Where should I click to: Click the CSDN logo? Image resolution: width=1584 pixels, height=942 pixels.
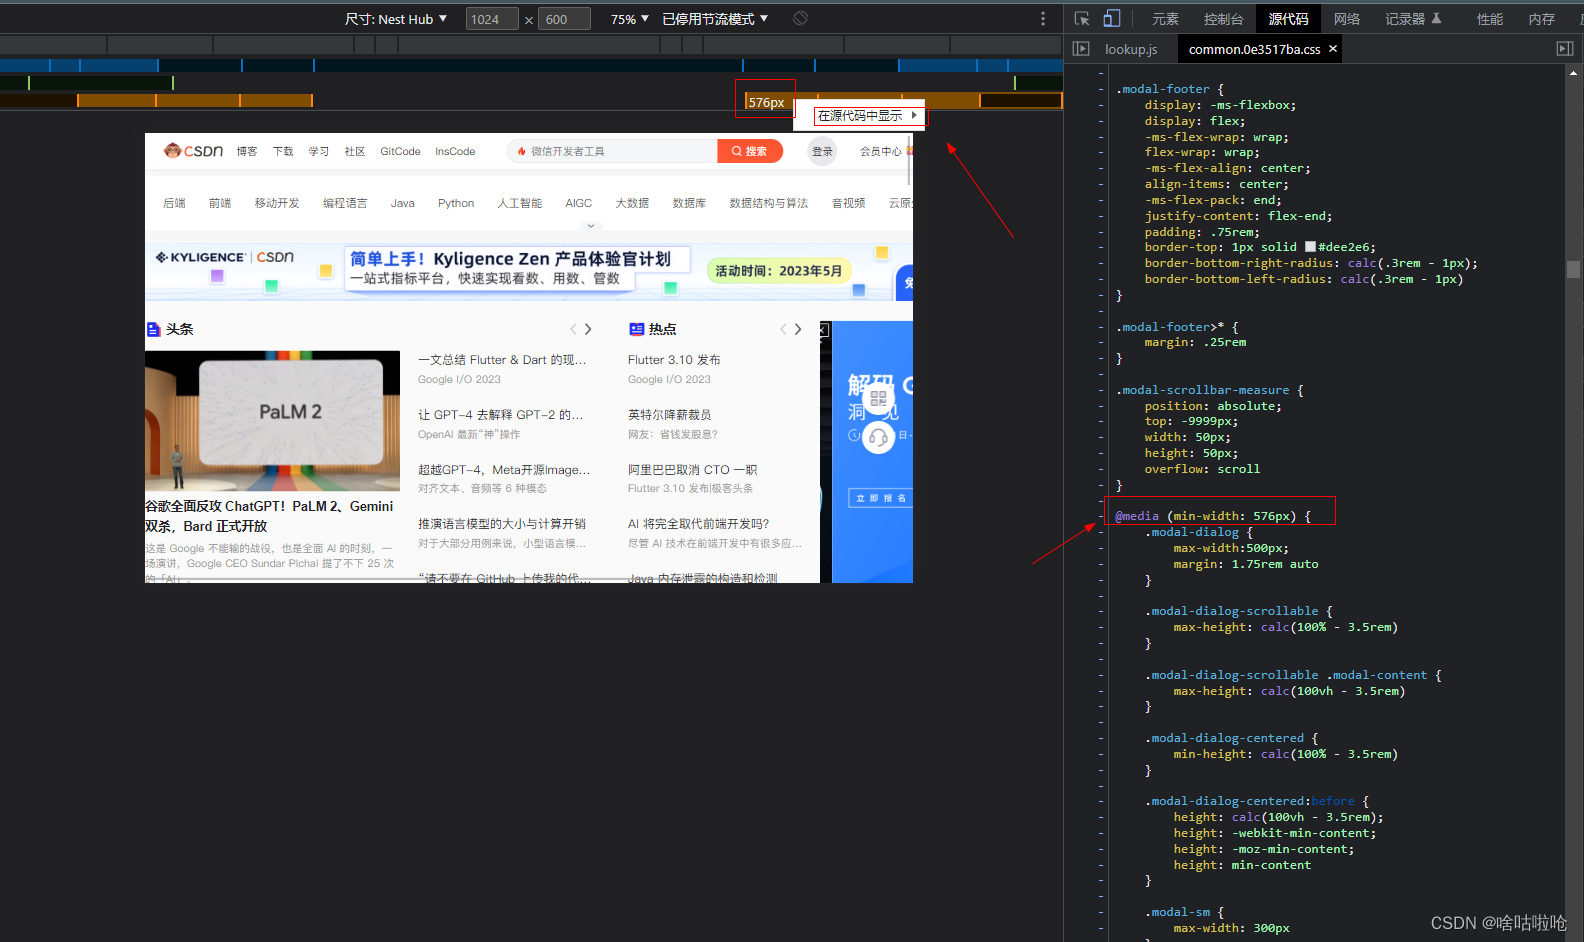193,151
